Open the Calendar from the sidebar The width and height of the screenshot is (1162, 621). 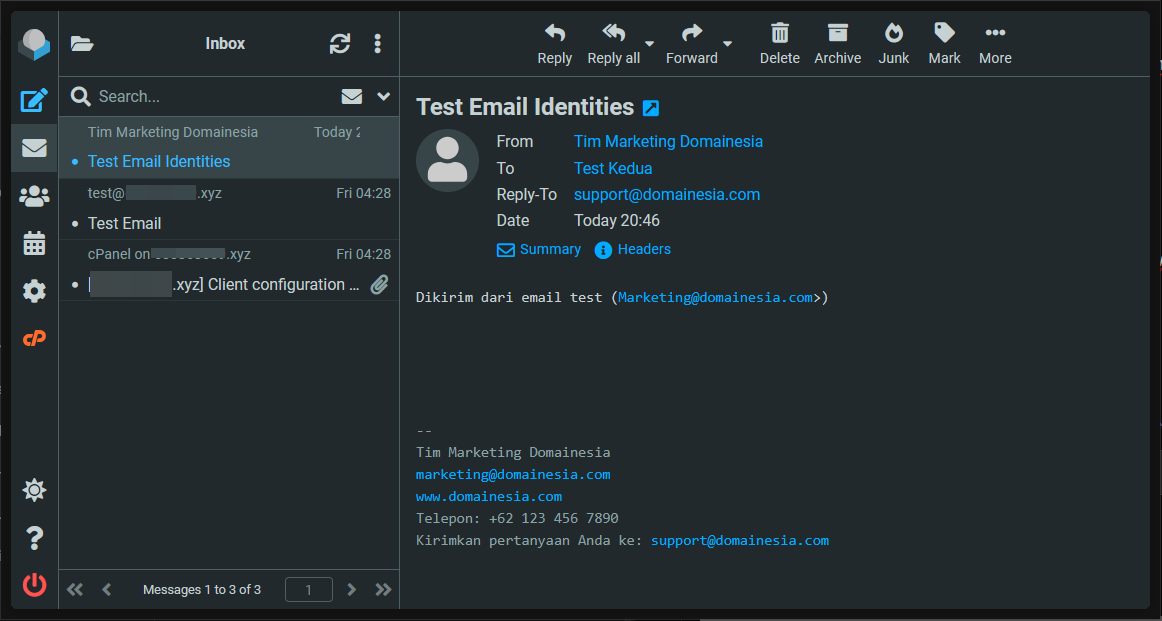34,243
